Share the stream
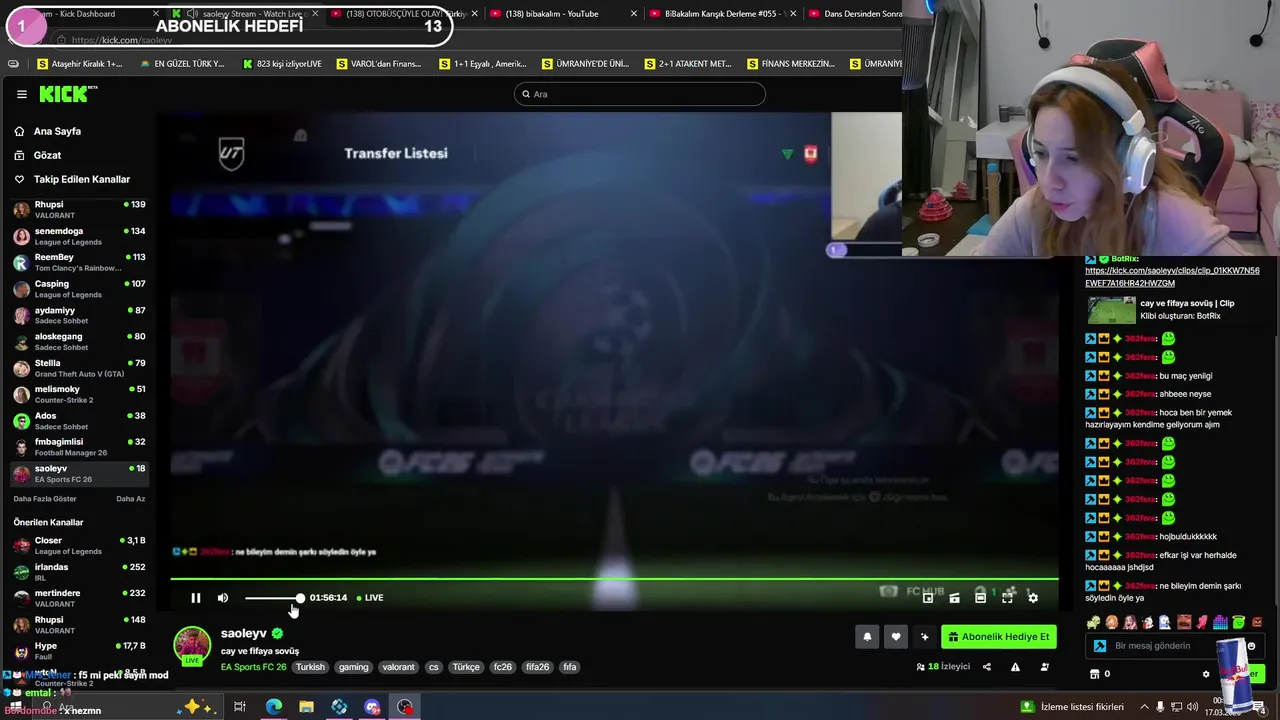The width and height of the screenshot is (1280, 720). point(986,667)
